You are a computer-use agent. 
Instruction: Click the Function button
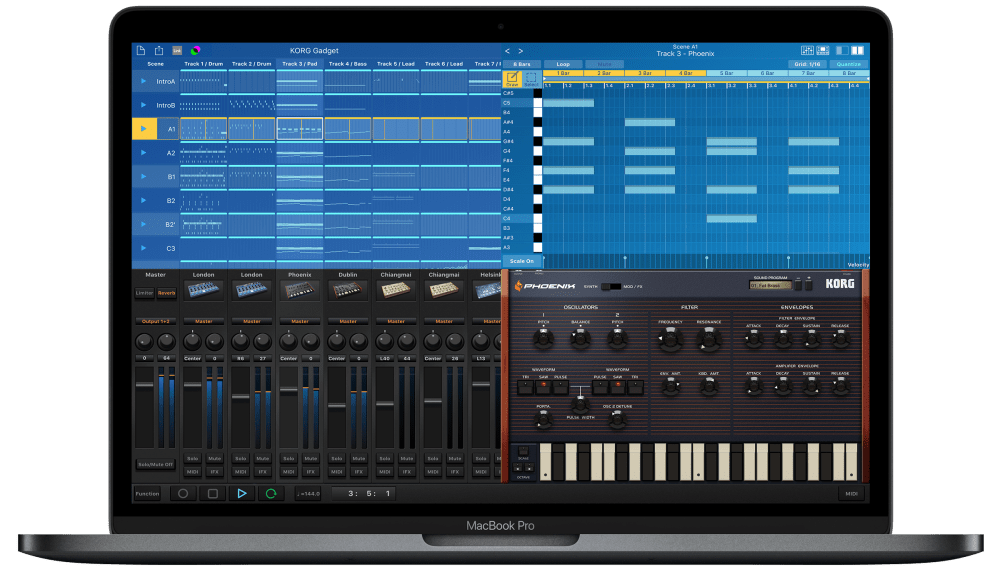coord(147,493)
